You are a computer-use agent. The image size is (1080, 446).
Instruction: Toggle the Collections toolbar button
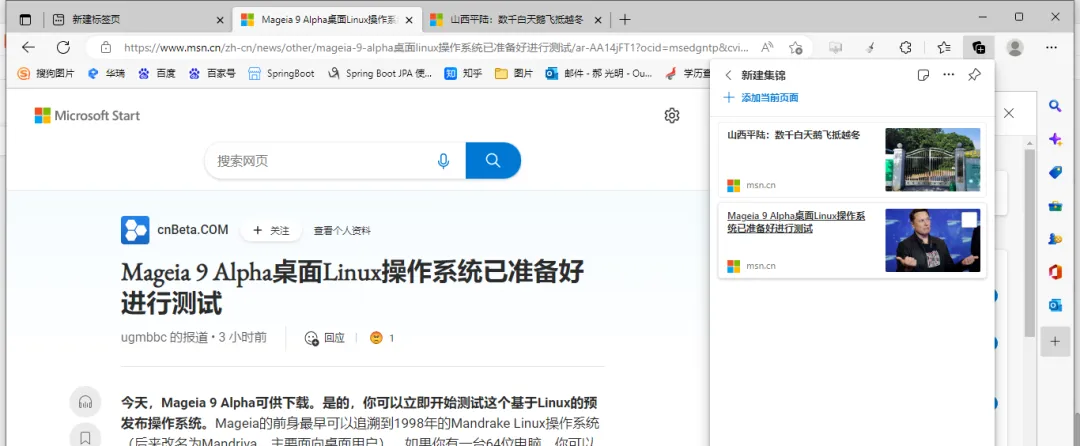978,47
